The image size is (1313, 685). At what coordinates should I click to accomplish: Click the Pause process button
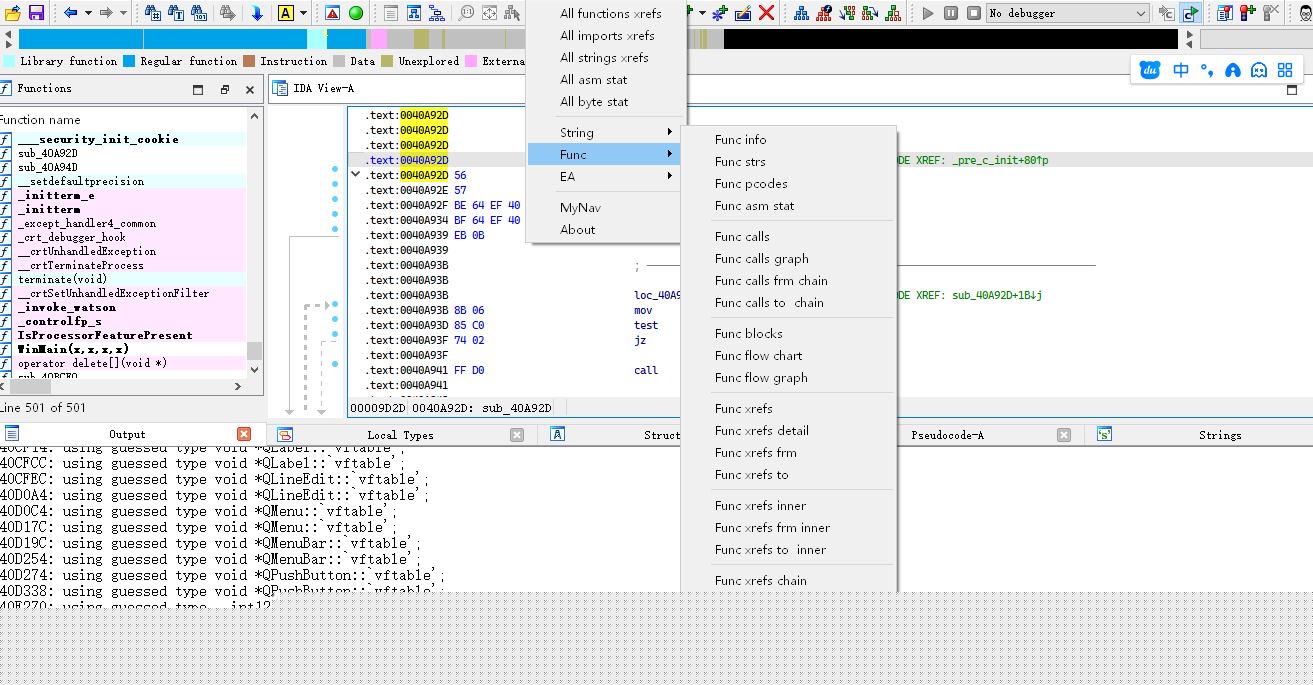tap(950, 13)
